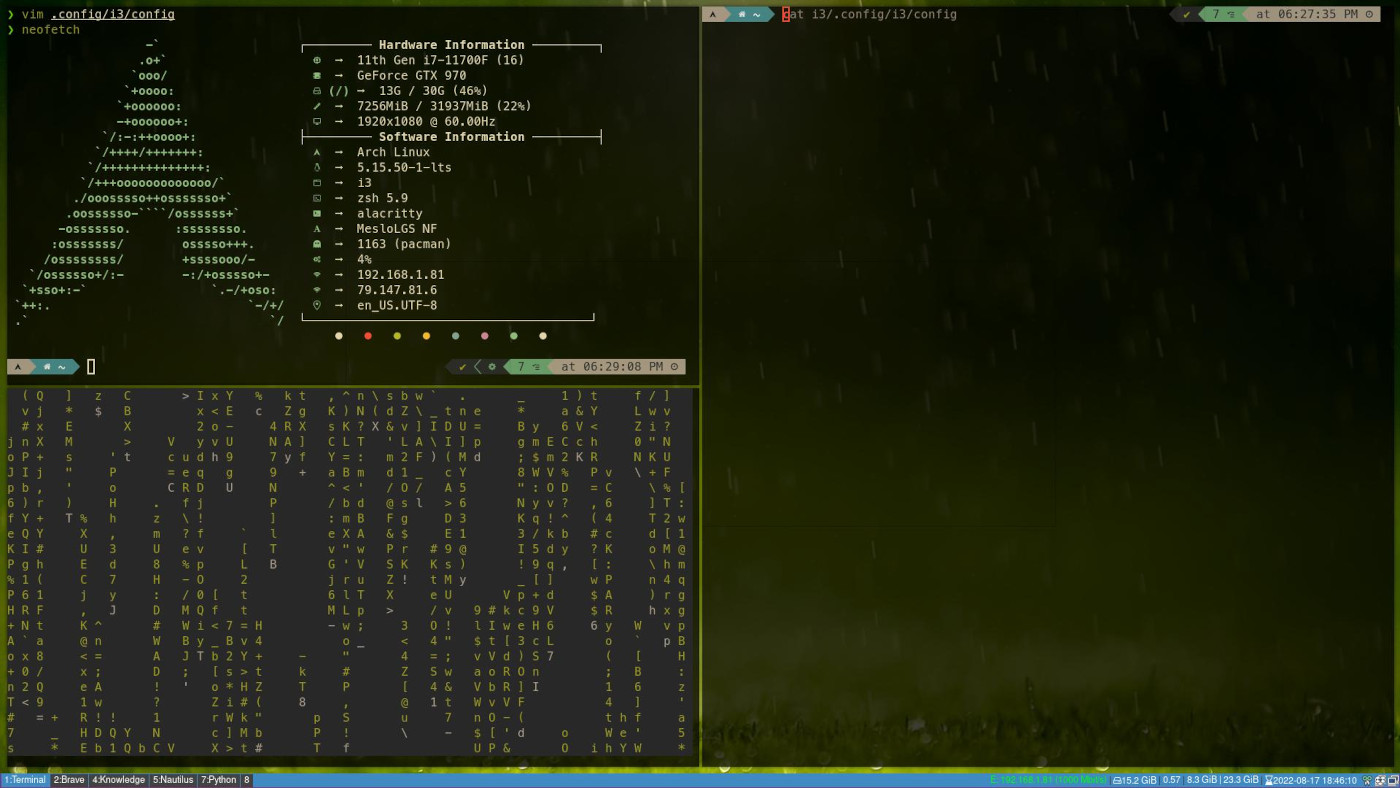Click the gear icon in the left terminal prompt
This screenshot has width=1400, height=788.
(x=492, y=366)
